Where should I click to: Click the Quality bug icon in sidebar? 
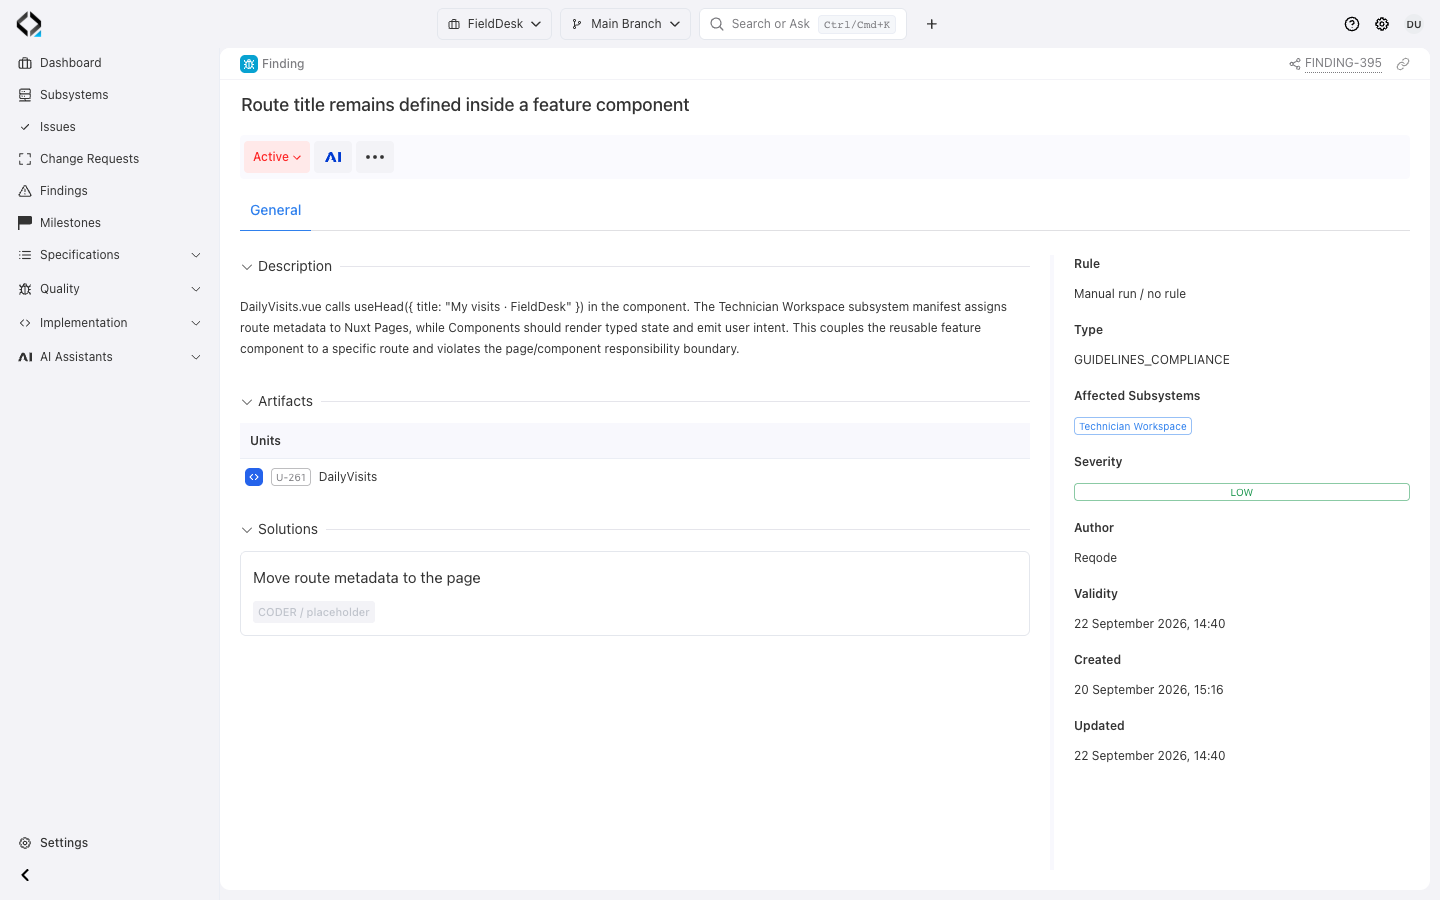[x=25, y=289]
